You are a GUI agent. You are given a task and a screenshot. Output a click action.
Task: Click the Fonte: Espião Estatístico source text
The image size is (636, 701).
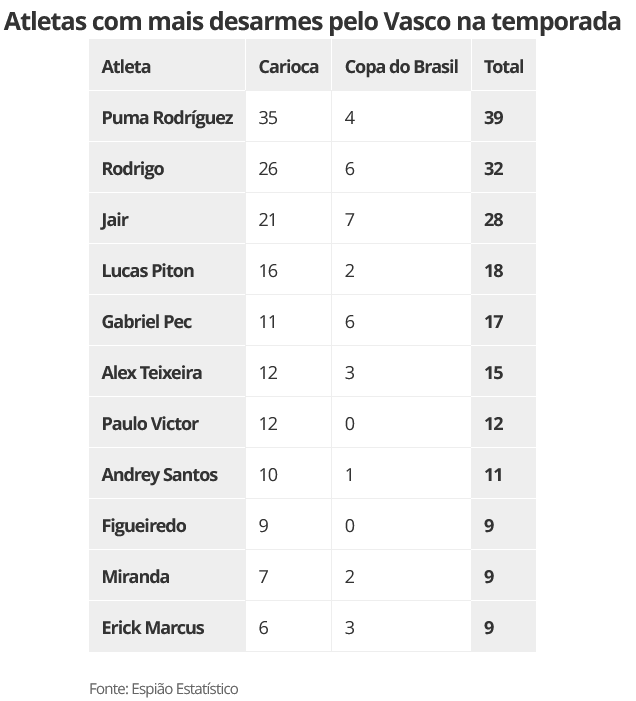click(164, 689)
